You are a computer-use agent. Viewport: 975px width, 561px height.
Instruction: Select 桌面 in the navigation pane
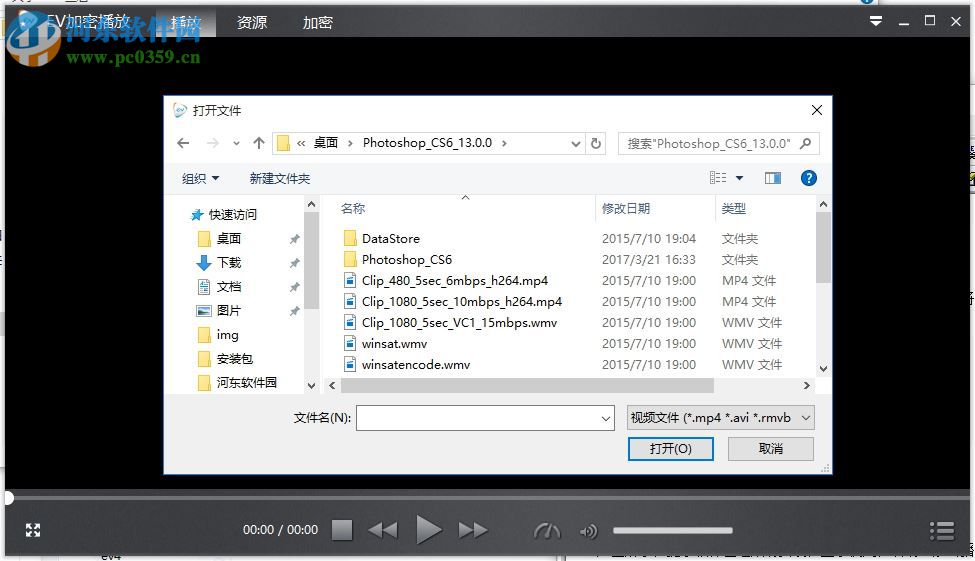point(229,238)
